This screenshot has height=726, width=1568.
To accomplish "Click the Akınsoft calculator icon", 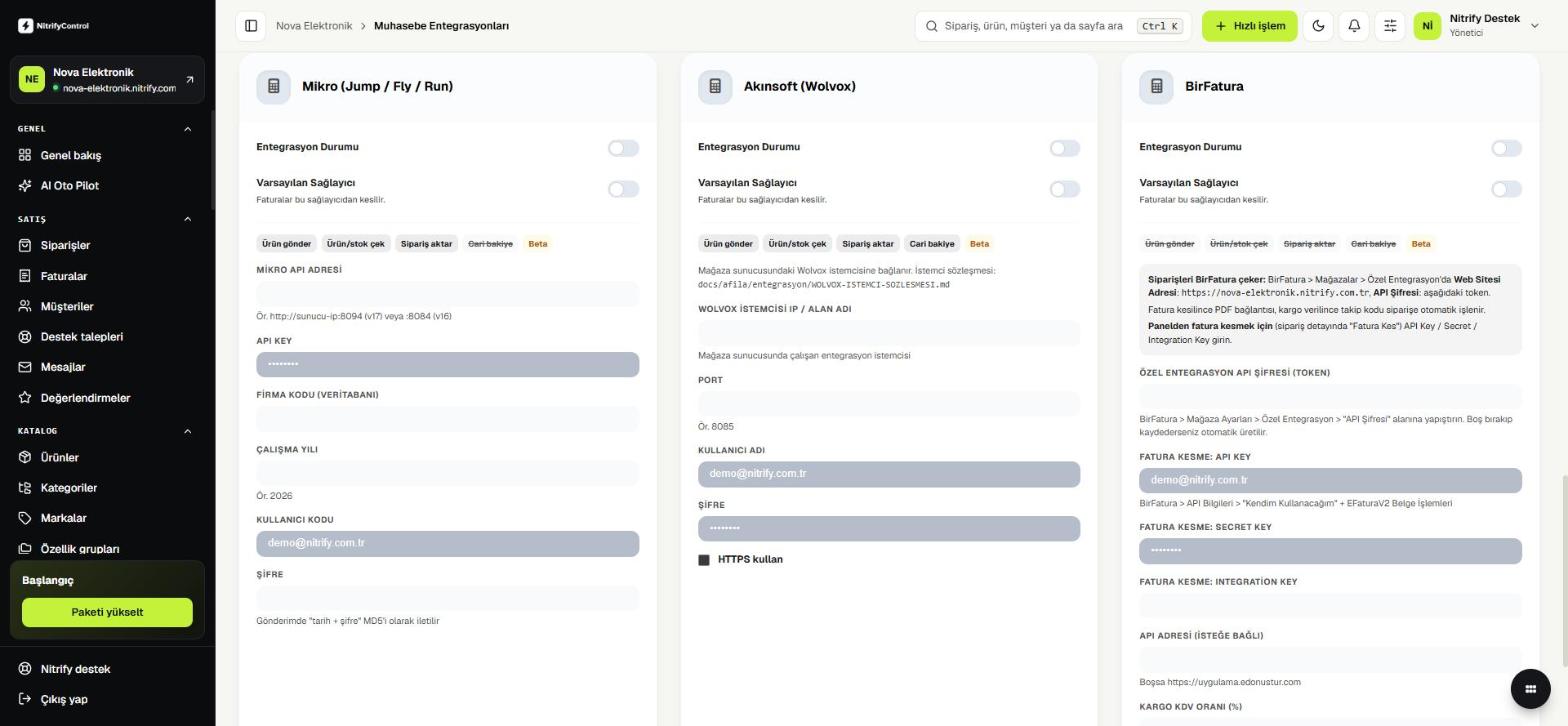I will click(x=715, y=87).
